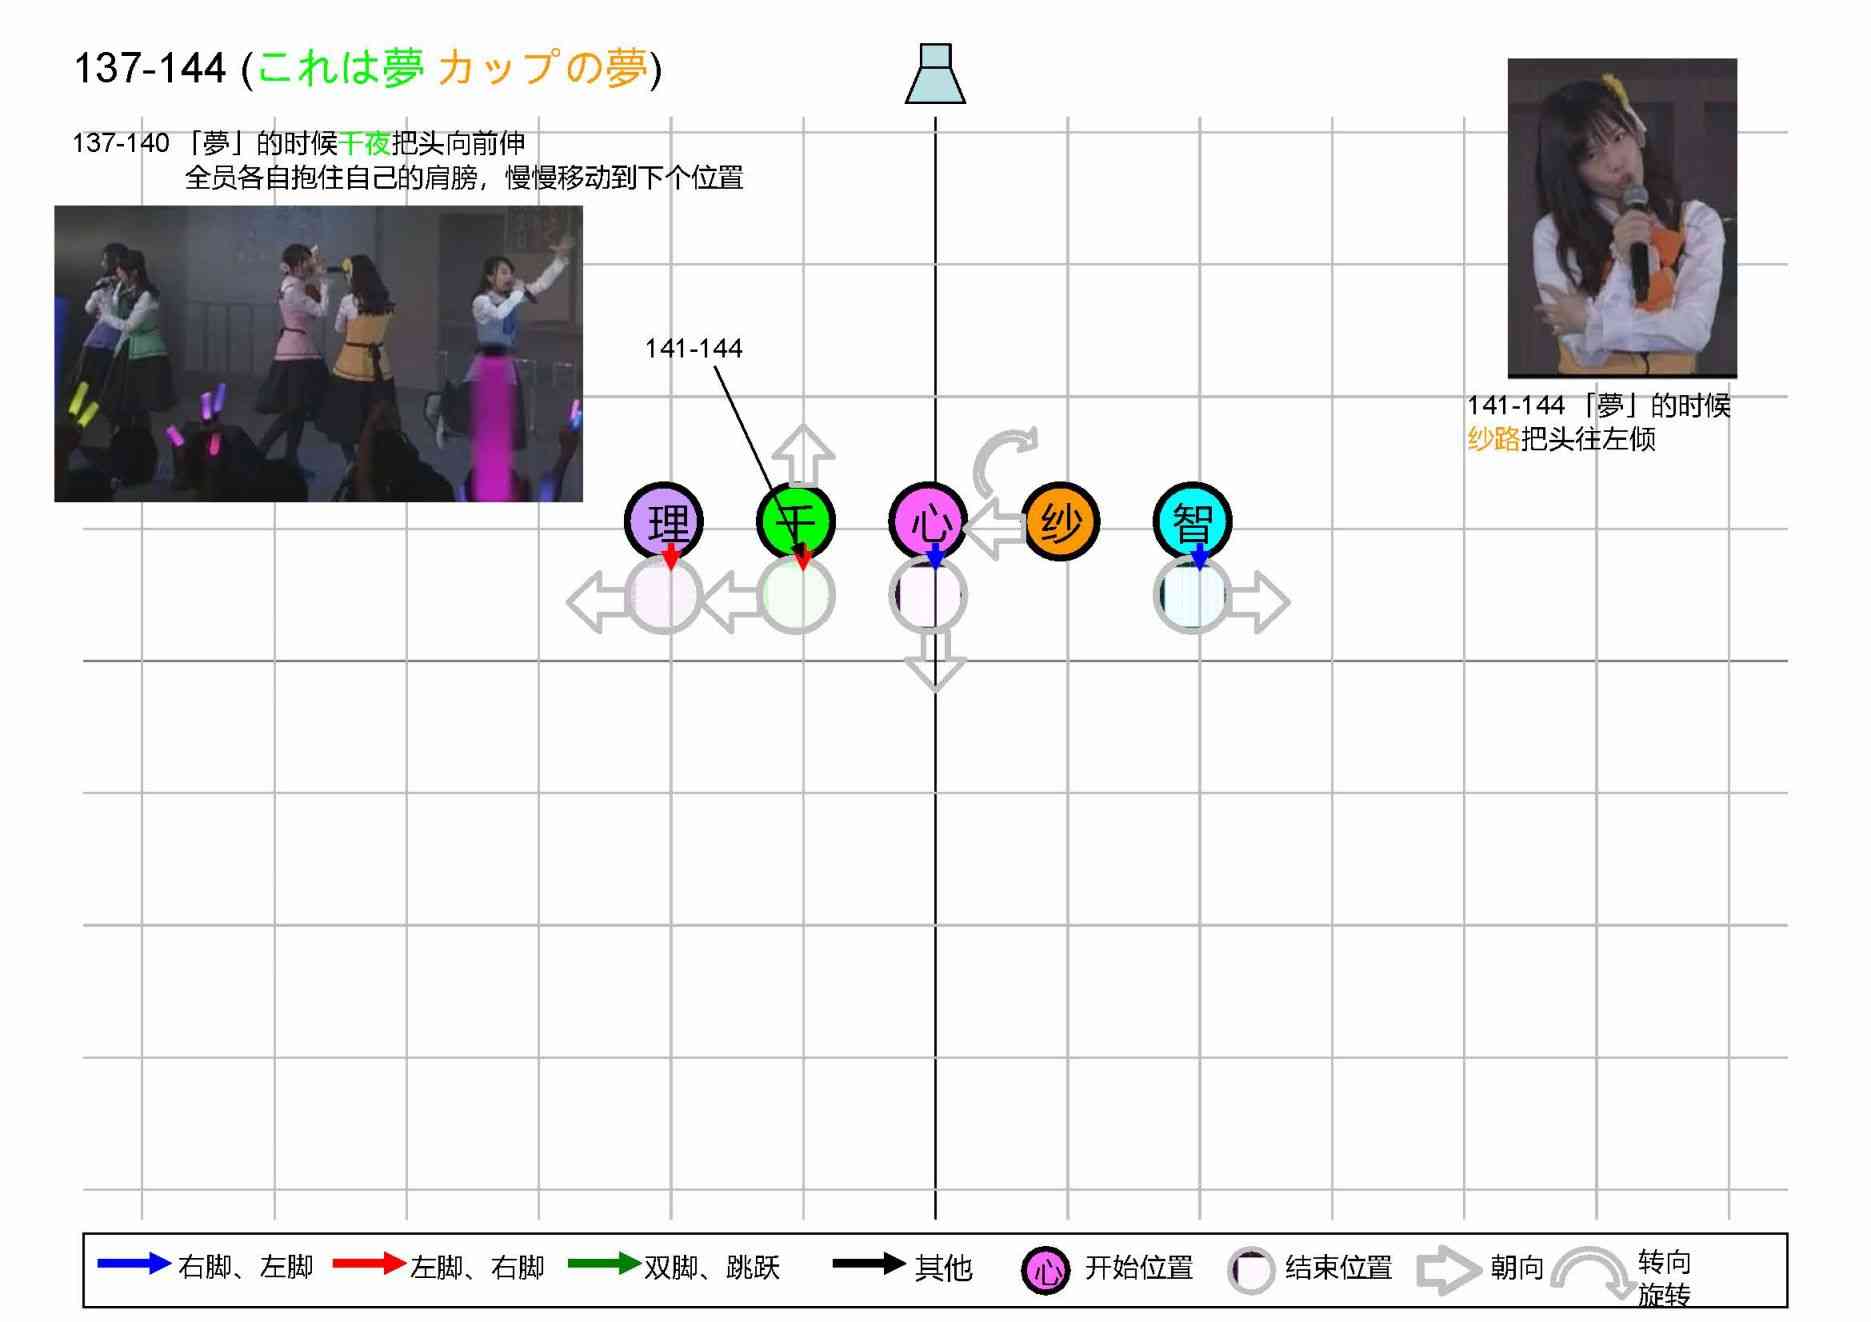
Task: Select the green 千 start position circle
Action: click(796, 520)
